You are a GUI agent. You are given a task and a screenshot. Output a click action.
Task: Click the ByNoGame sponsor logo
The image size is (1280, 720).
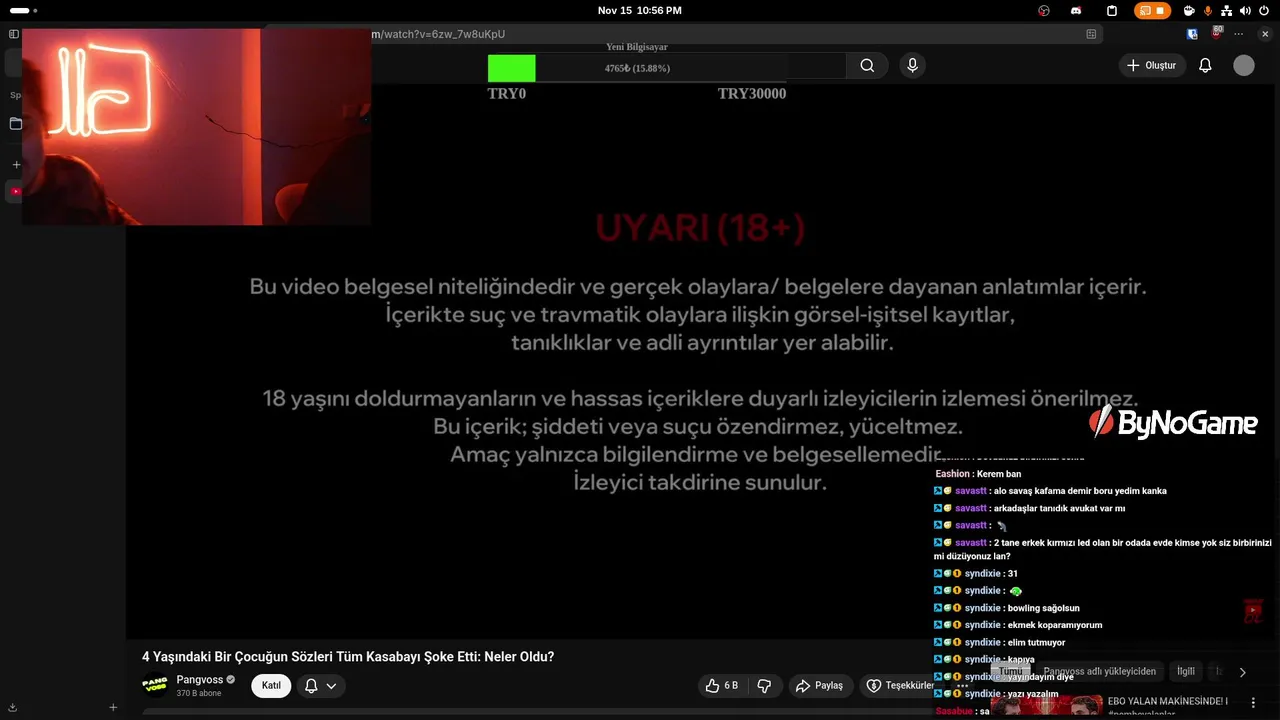point(1172,423)
